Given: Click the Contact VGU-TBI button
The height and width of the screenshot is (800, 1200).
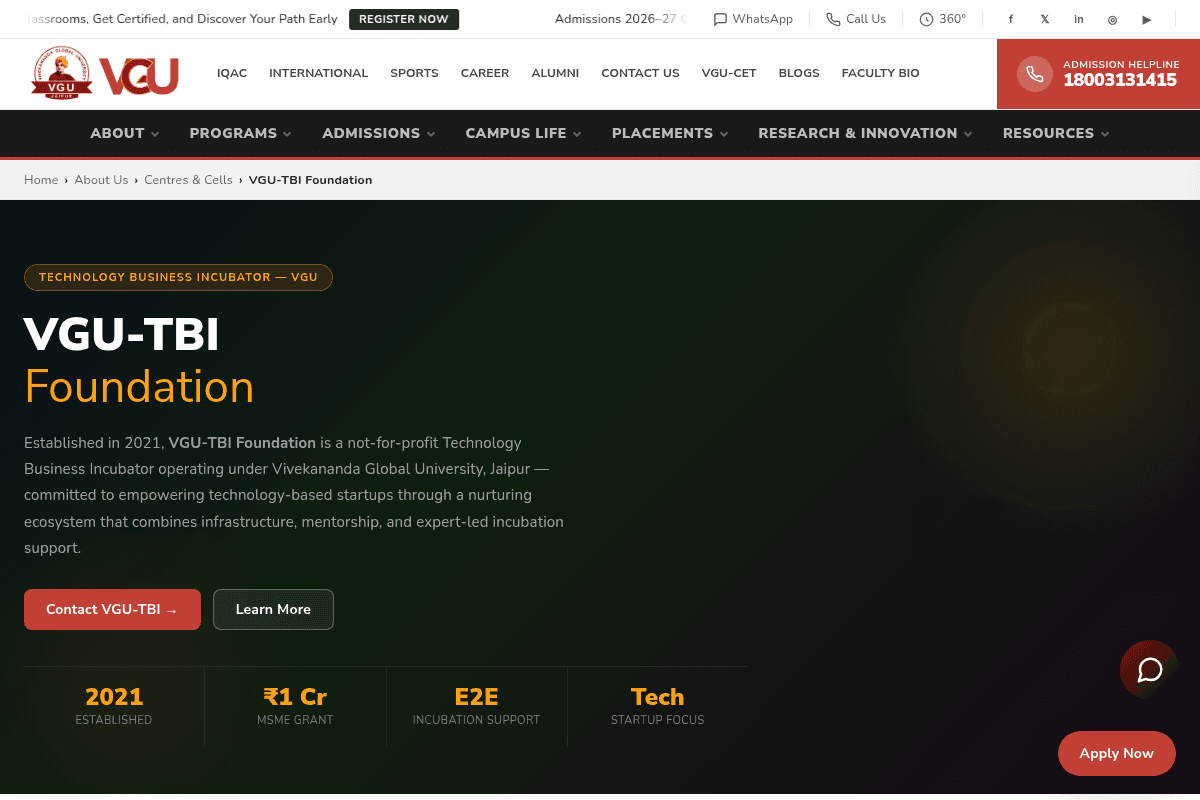Looking at the screenshot, I should [112, 609].
